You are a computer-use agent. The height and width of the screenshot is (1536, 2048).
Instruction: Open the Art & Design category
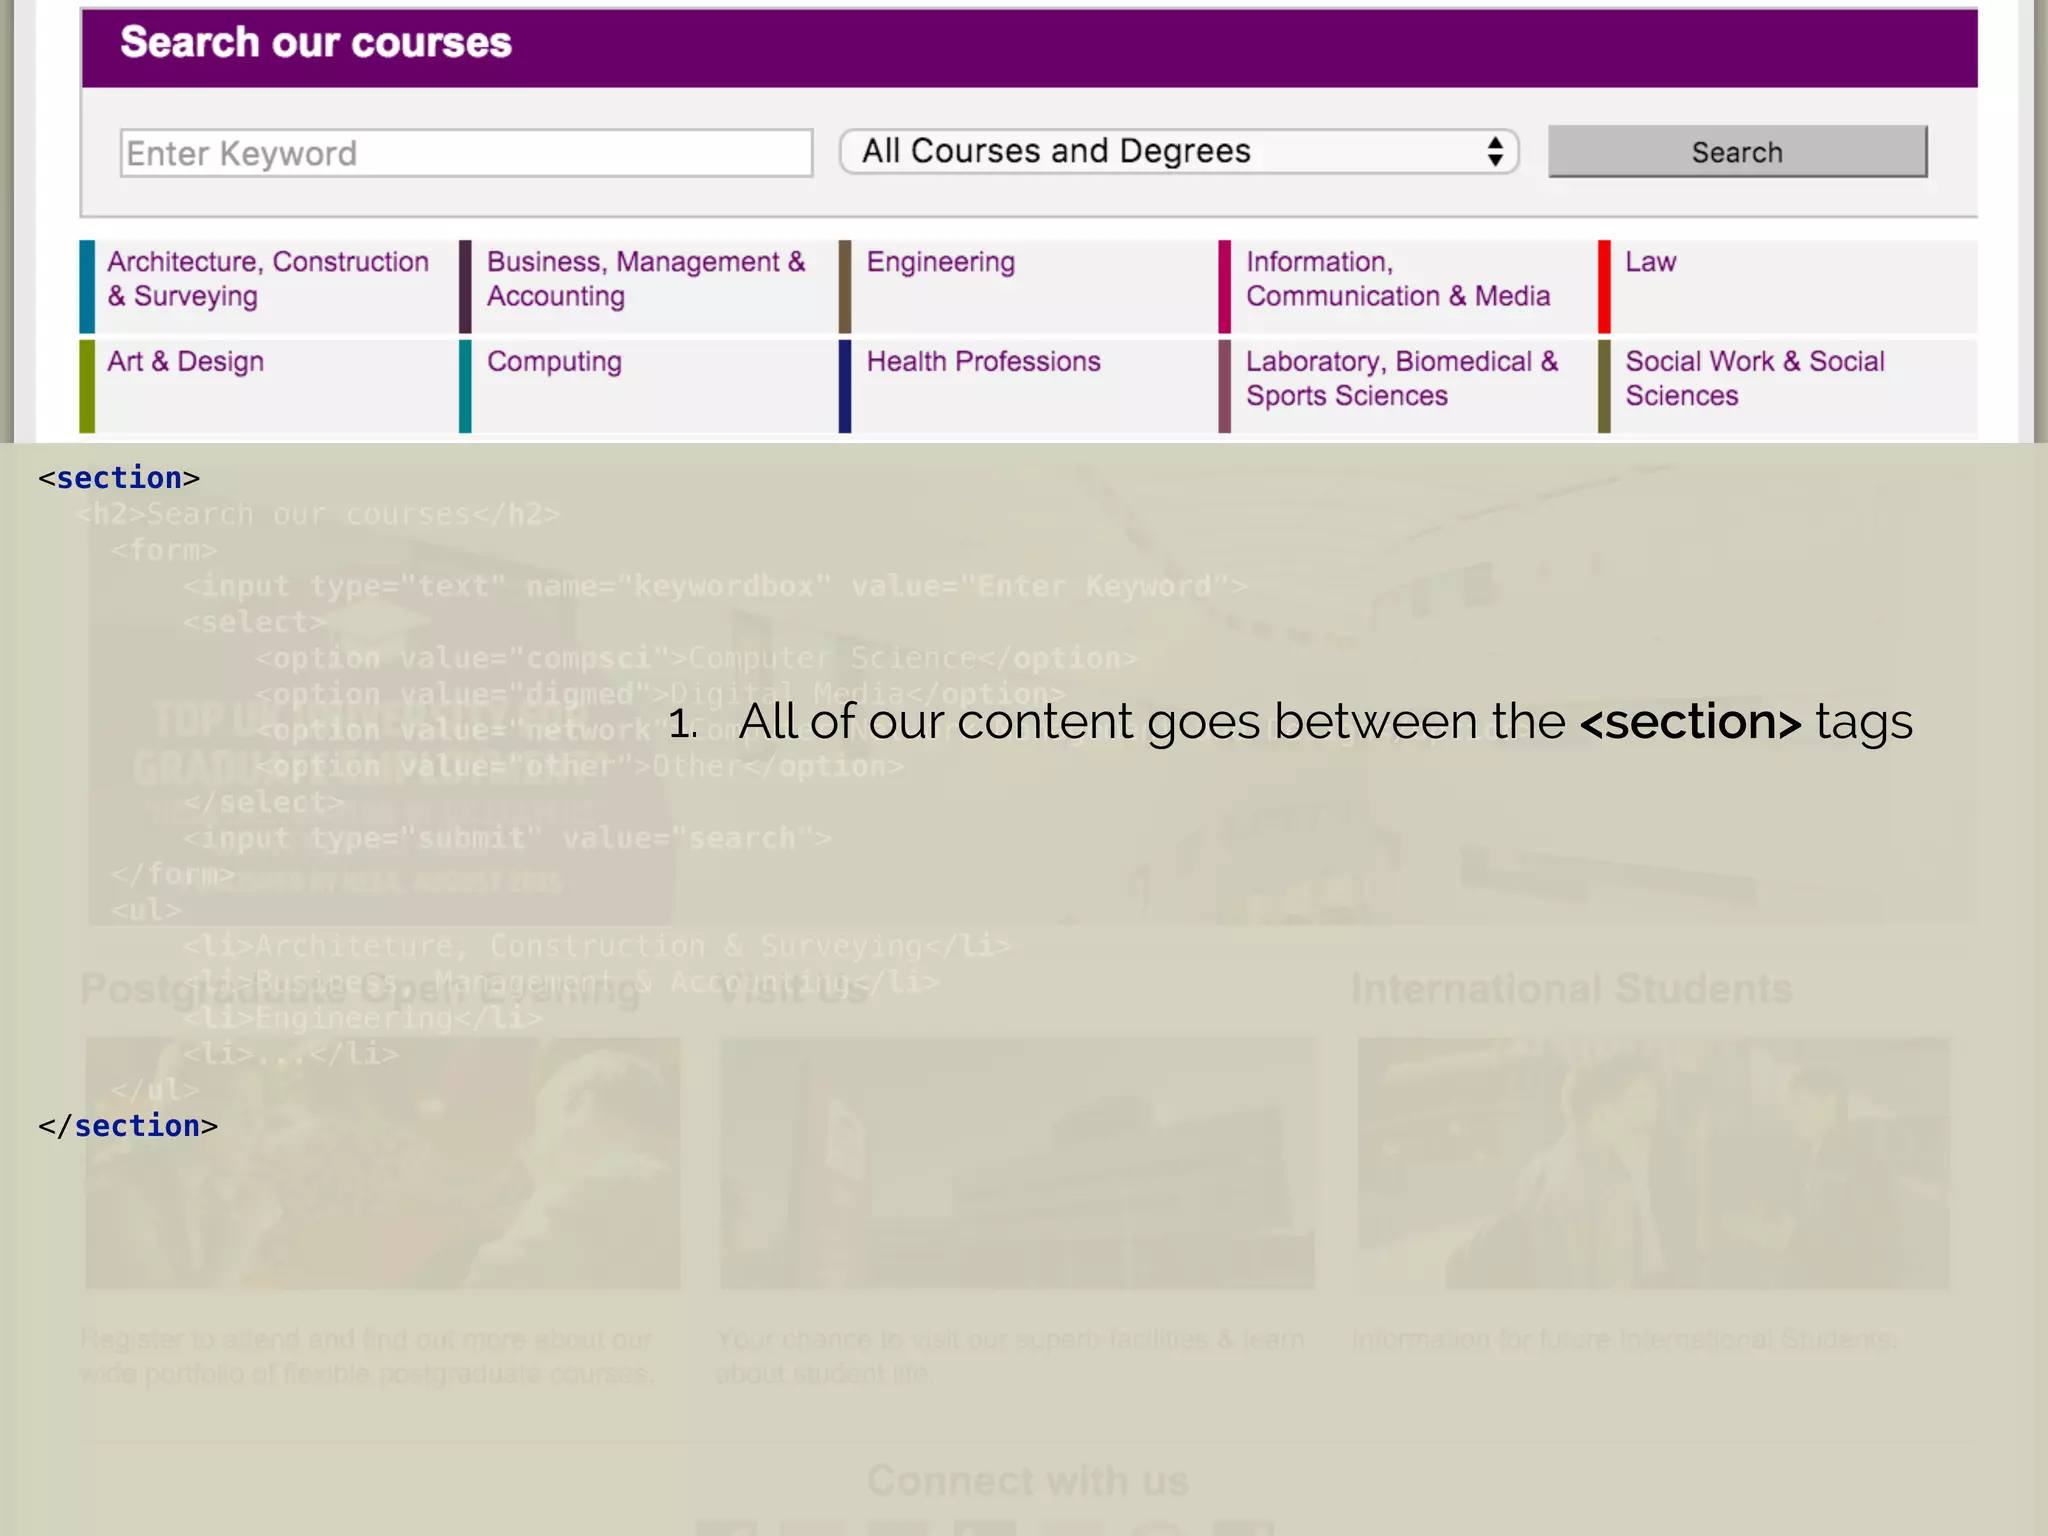(x=186, y=362)
